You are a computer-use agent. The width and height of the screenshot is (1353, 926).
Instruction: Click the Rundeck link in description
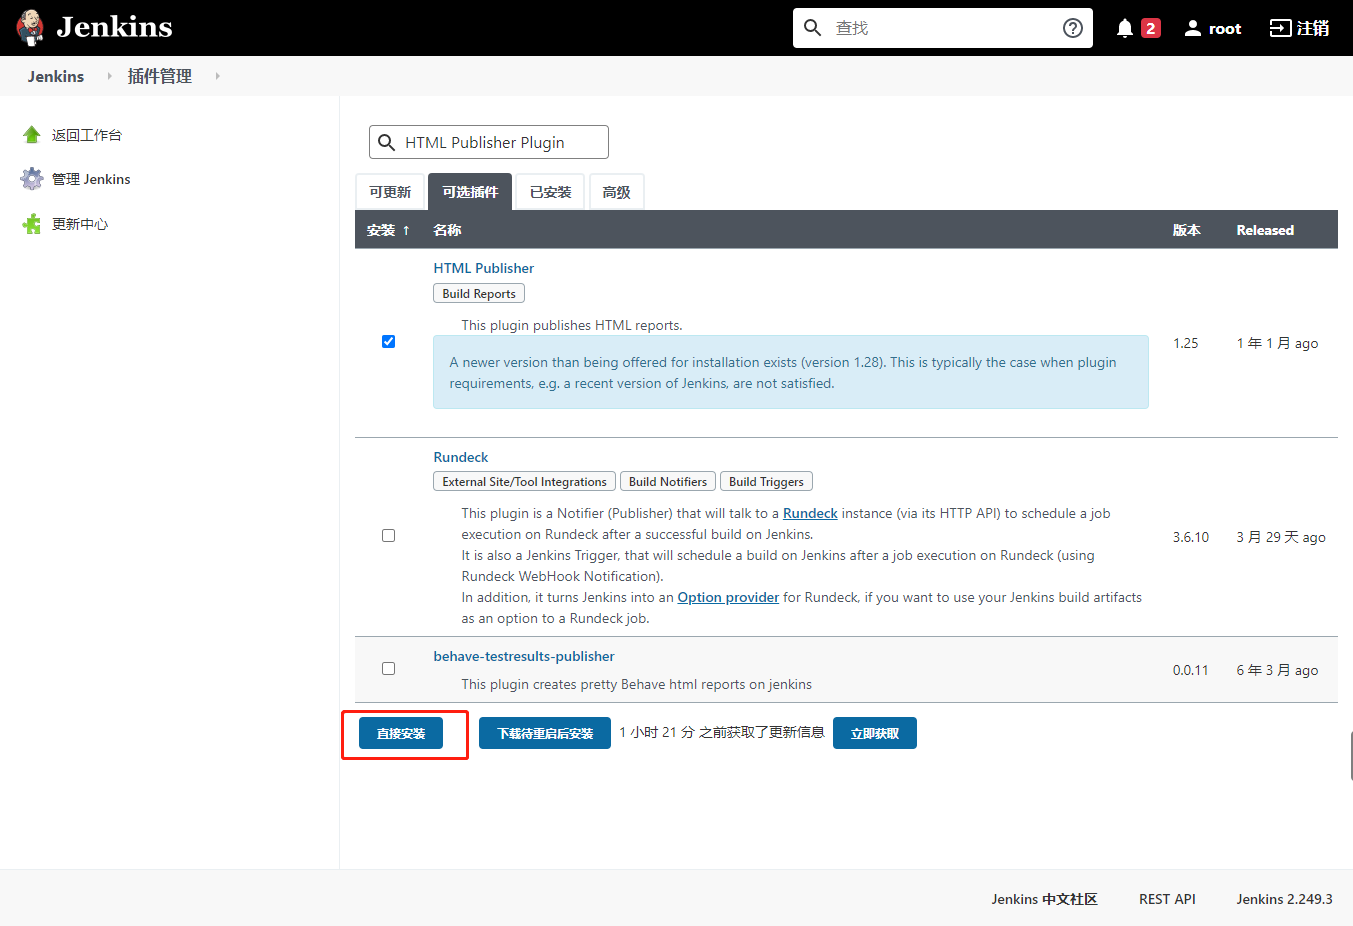click(810, 513)
